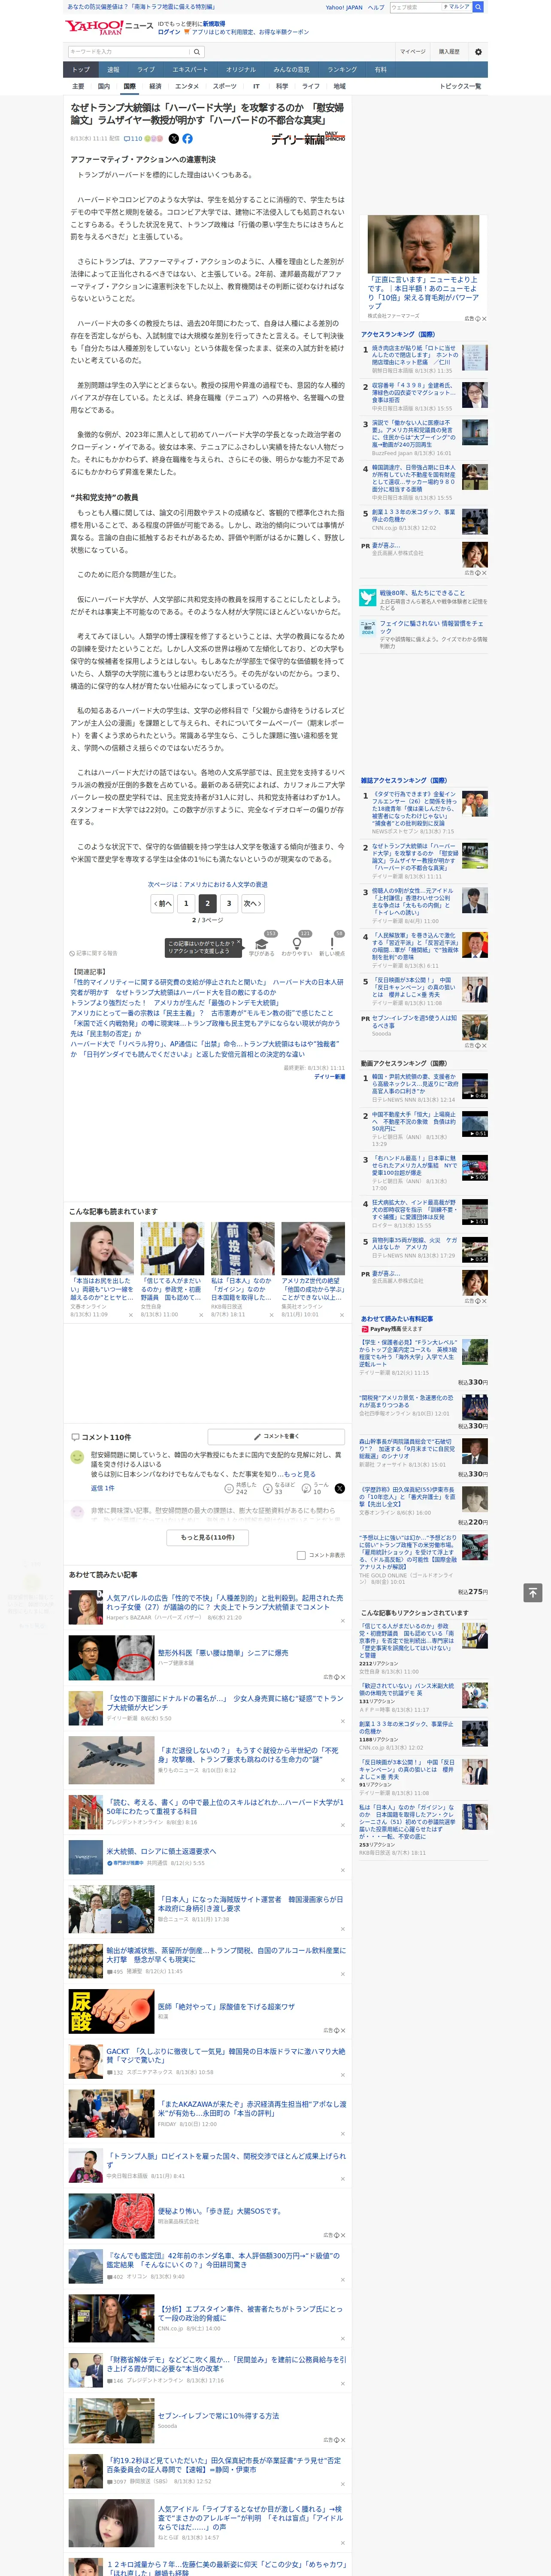Viewport: 551px width, 2576px height.
Task: Click the scroll-to-top arrow button
Action: 533,1592
